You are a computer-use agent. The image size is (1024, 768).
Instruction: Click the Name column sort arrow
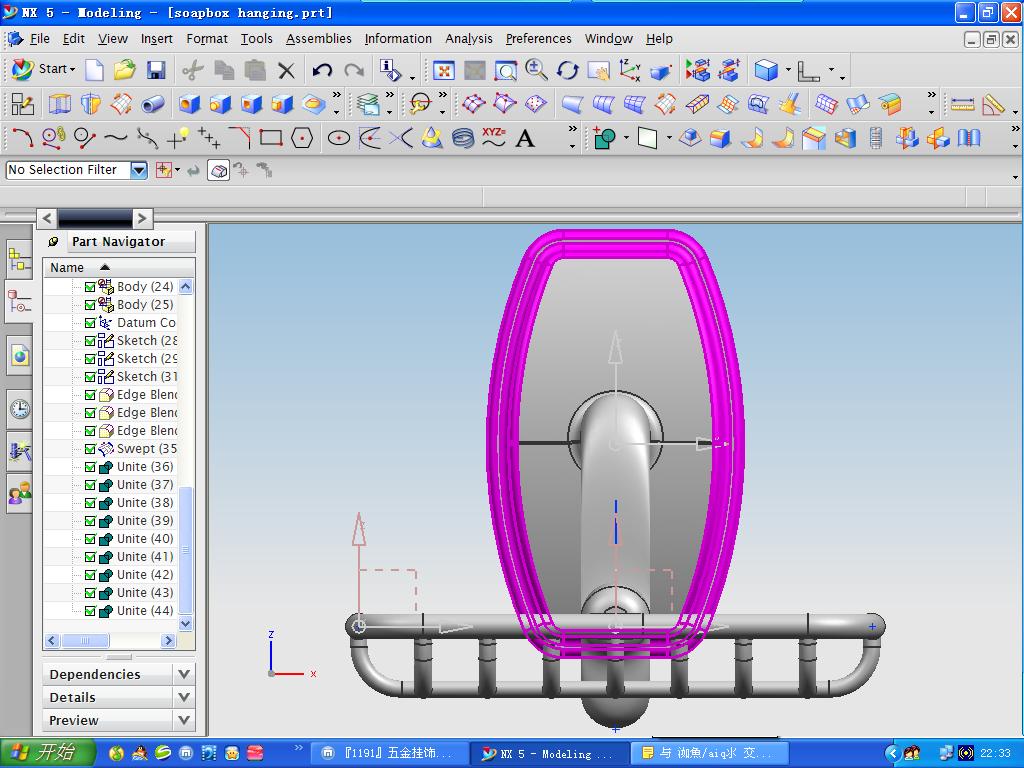(104, 267)
